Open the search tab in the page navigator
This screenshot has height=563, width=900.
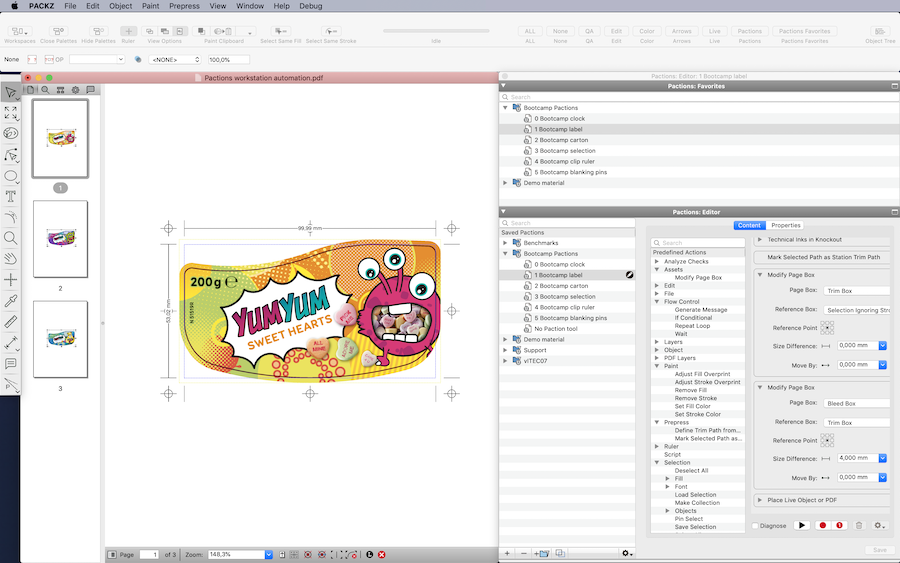pyautogui.click(x=45, y=90)
